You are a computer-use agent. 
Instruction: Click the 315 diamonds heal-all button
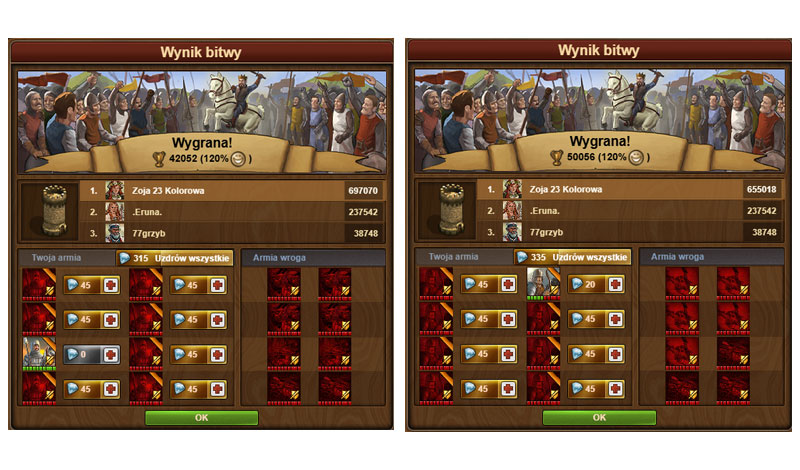[x=175, y=258]
